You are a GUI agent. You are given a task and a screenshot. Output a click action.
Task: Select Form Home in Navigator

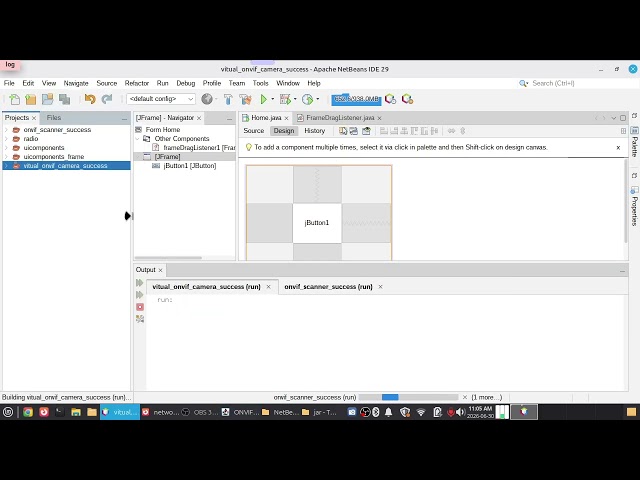point(162,130)
